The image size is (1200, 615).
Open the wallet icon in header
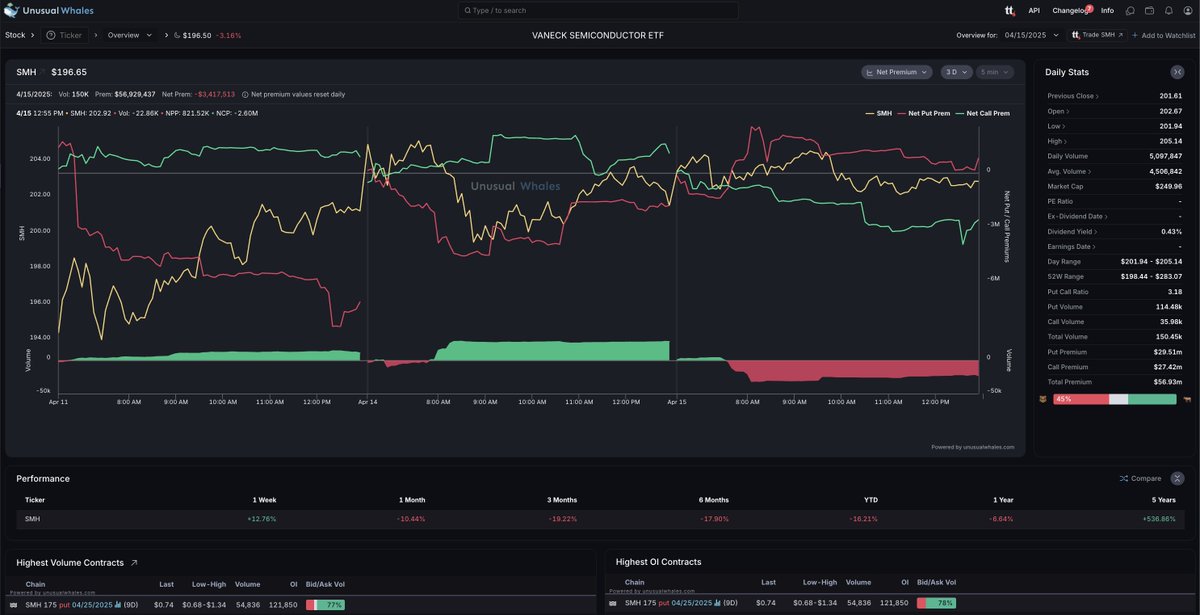1149,10
